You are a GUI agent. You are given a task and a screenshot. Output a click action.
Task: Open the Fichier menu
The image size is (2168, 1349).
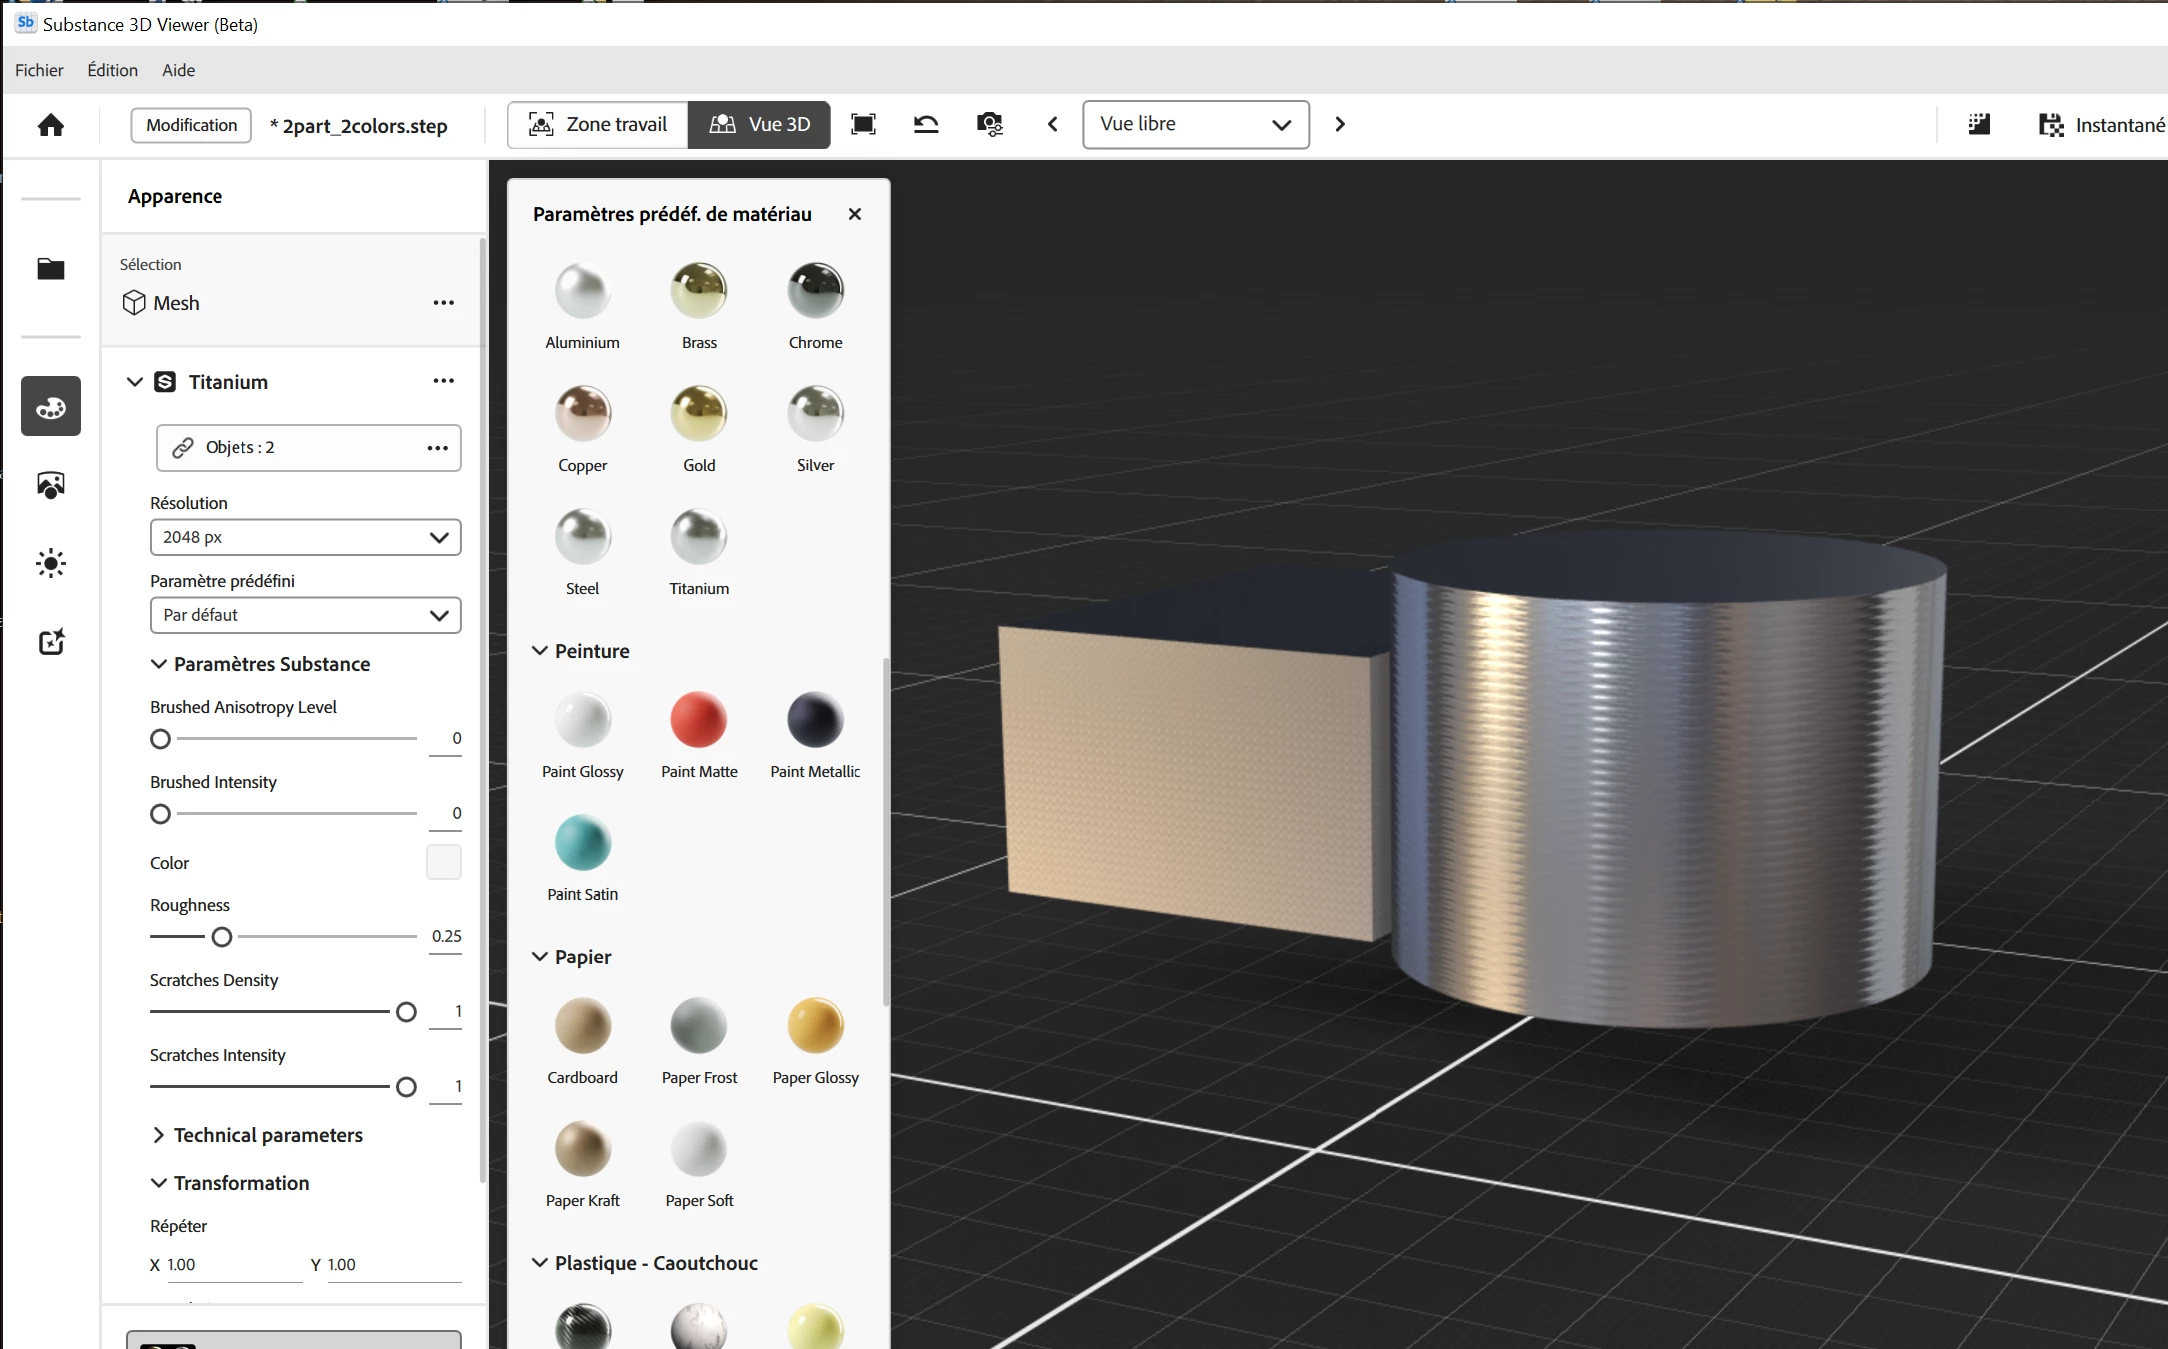click(x=39, y=70)
